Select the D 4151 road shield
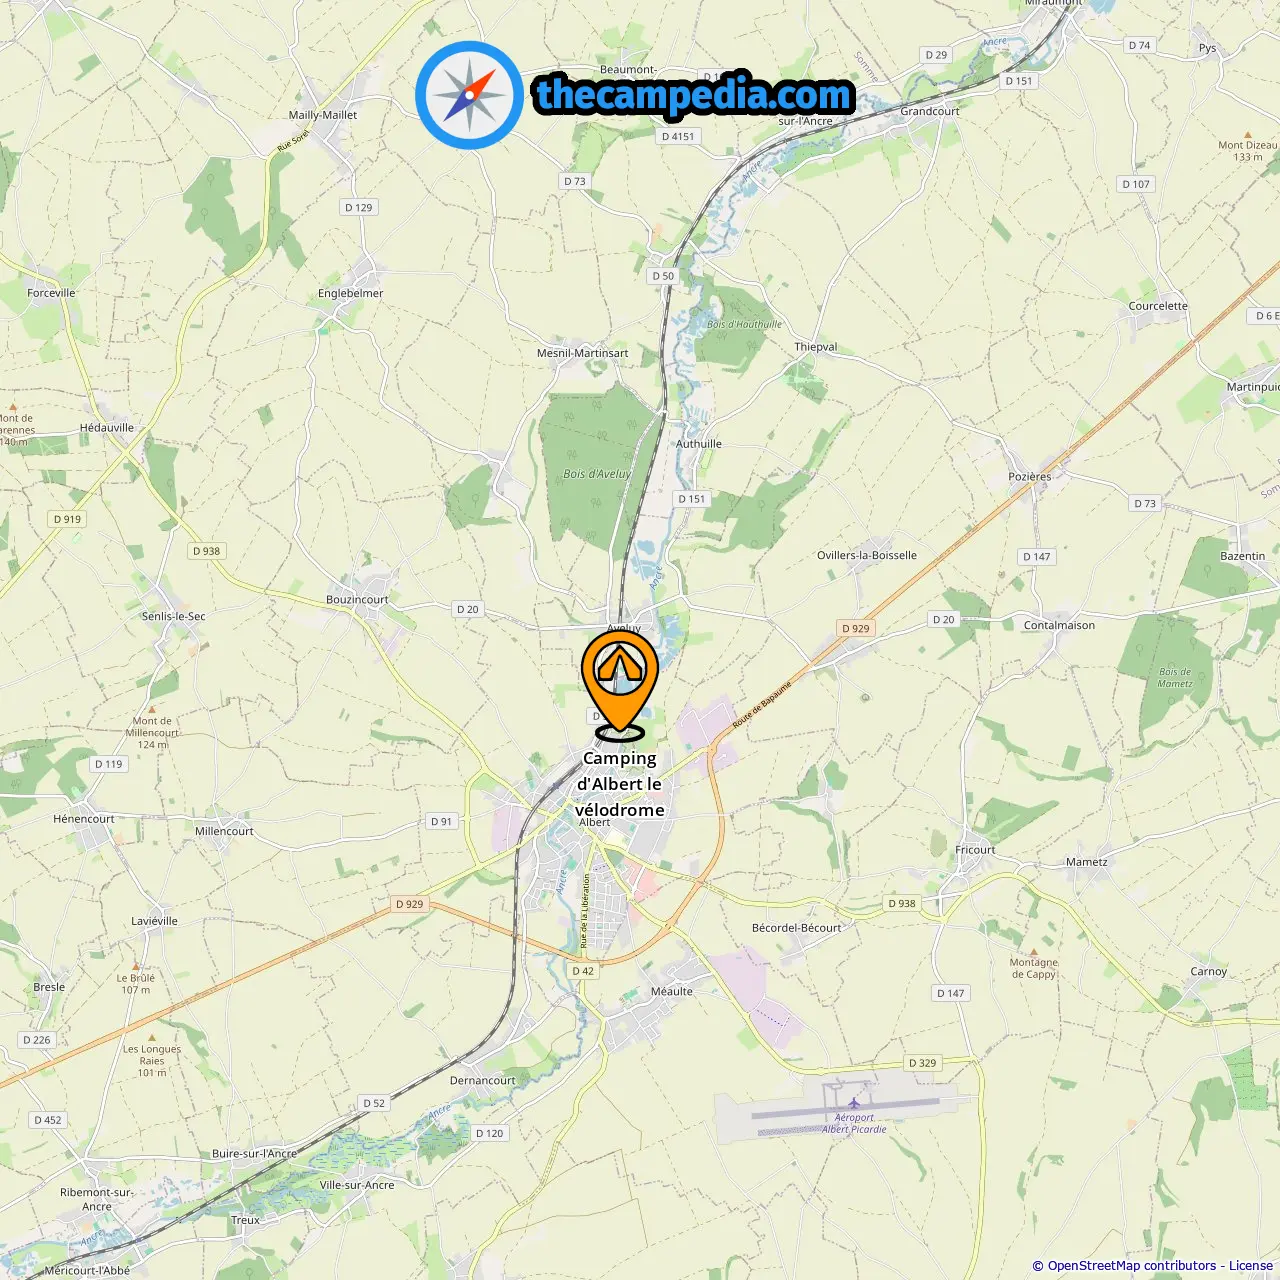 678,136
